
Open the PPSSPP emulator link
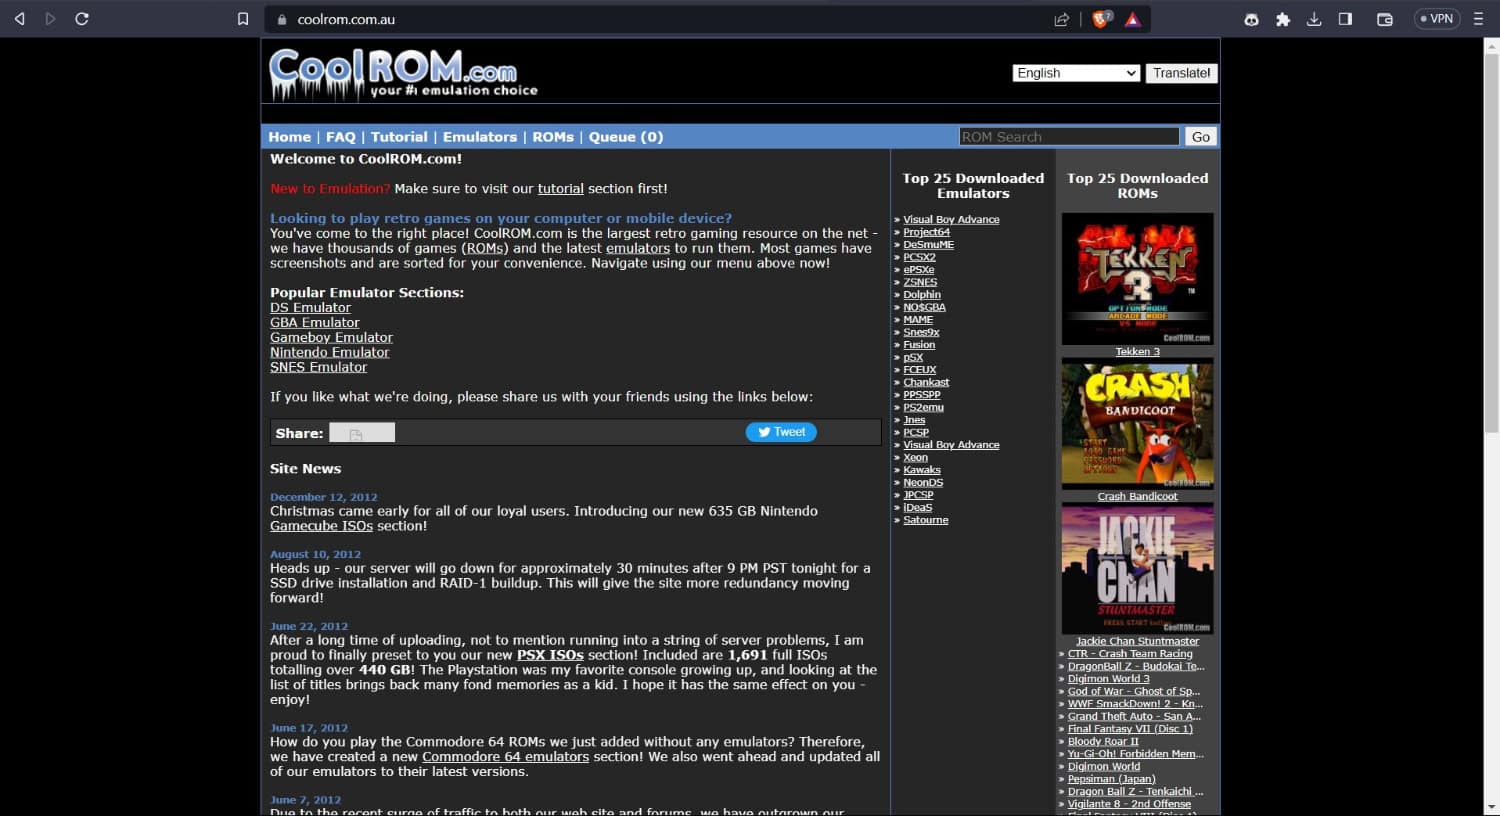tap(922, 395)
